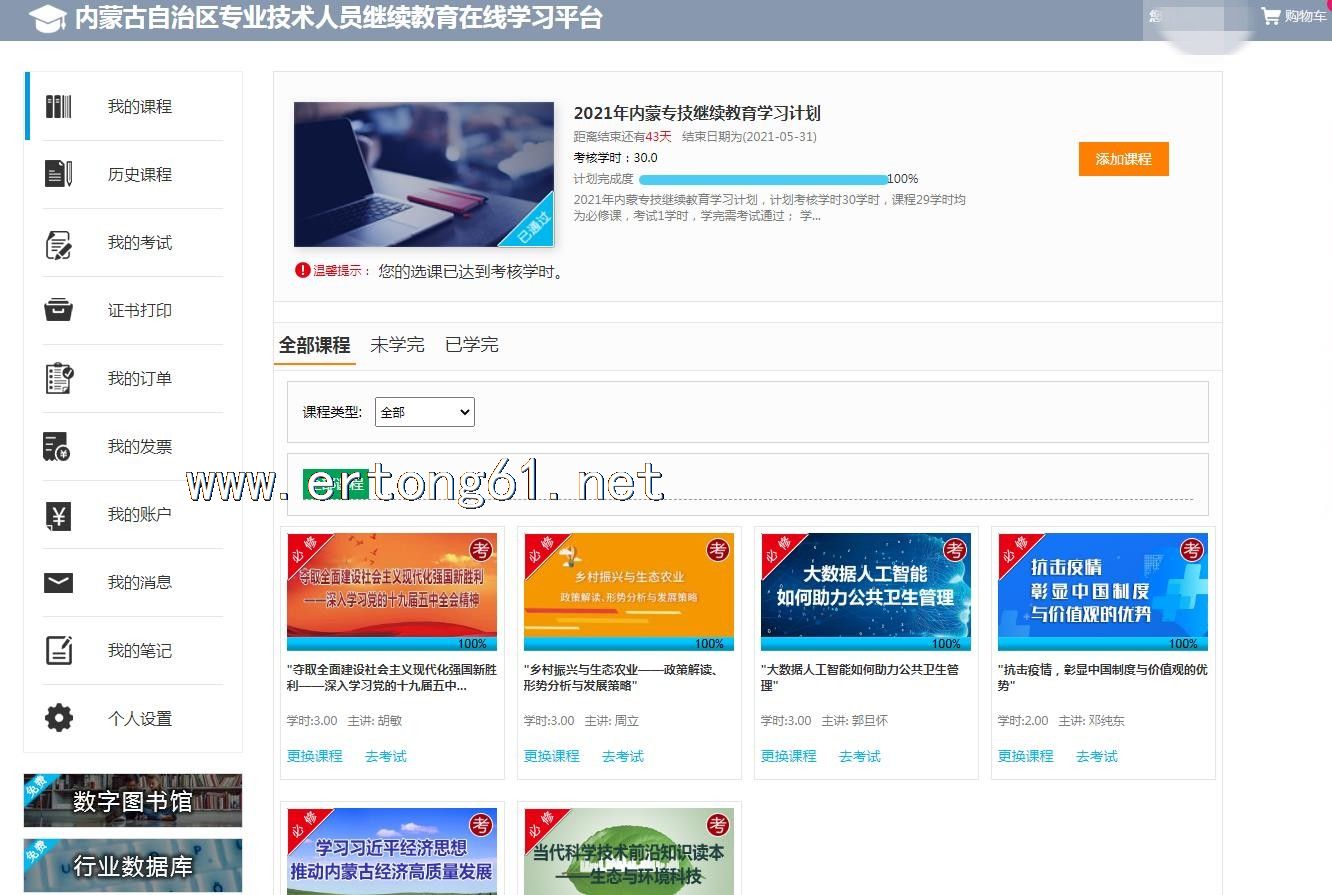Click 更换课程 under the 大数据人工智能 course

[x=788, y=756]
